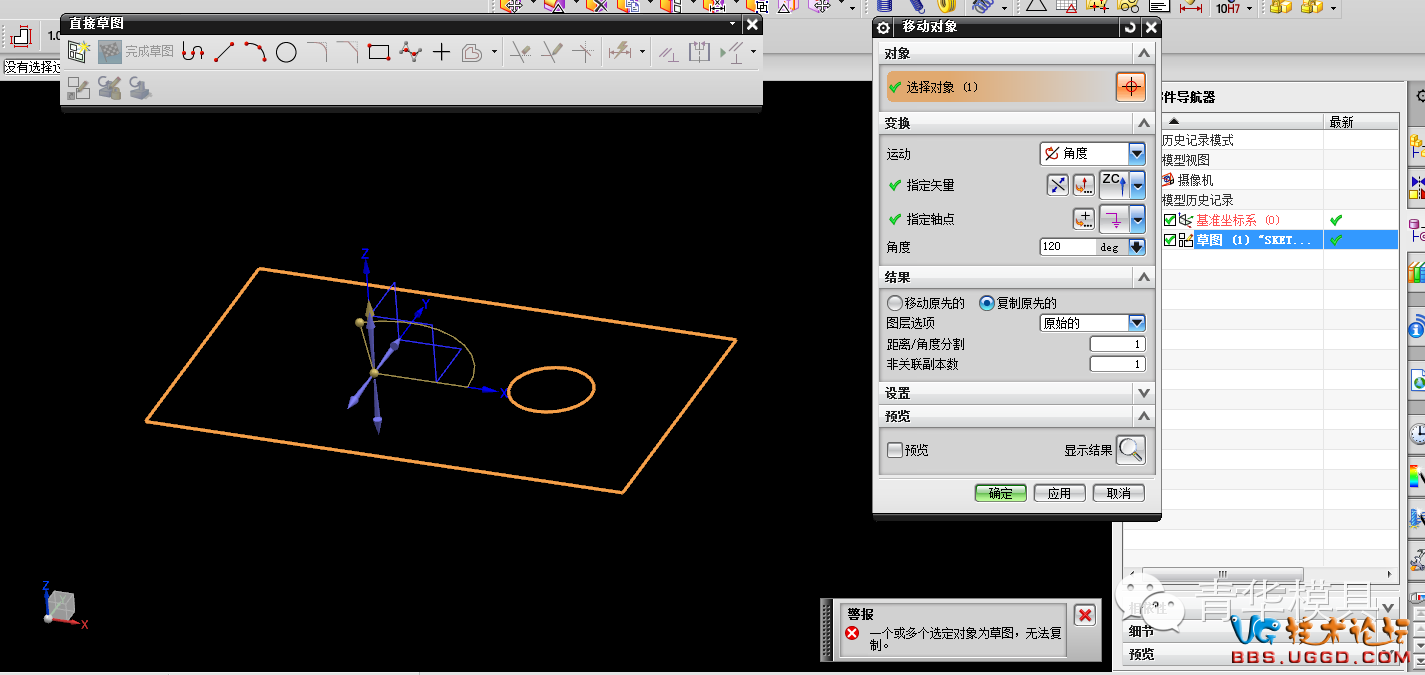This screenshot has height=675, width=1425.
Task: Click the Apply button (应用)
Action: tap(1060, 493)
